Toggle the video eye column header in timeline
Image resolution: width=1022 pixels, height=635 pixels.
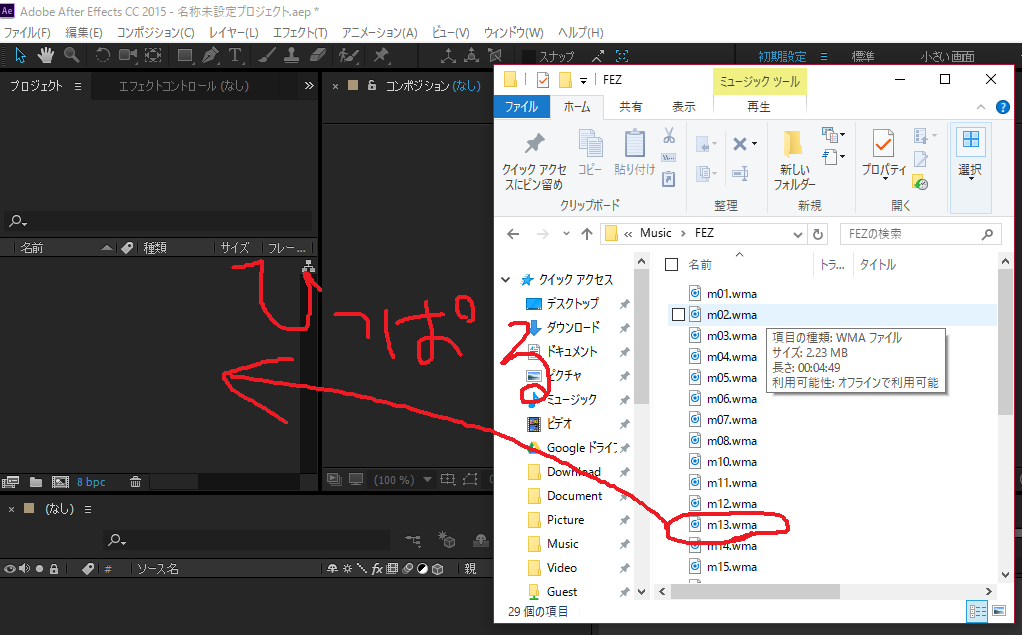click(x=10, y=569)
